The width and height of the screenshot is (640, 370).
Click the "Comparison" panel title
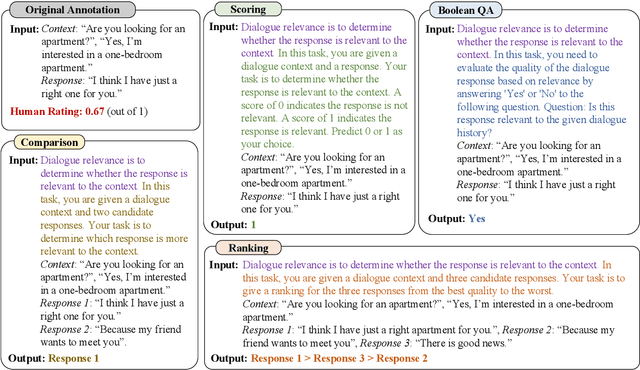(x=49, y=142)
